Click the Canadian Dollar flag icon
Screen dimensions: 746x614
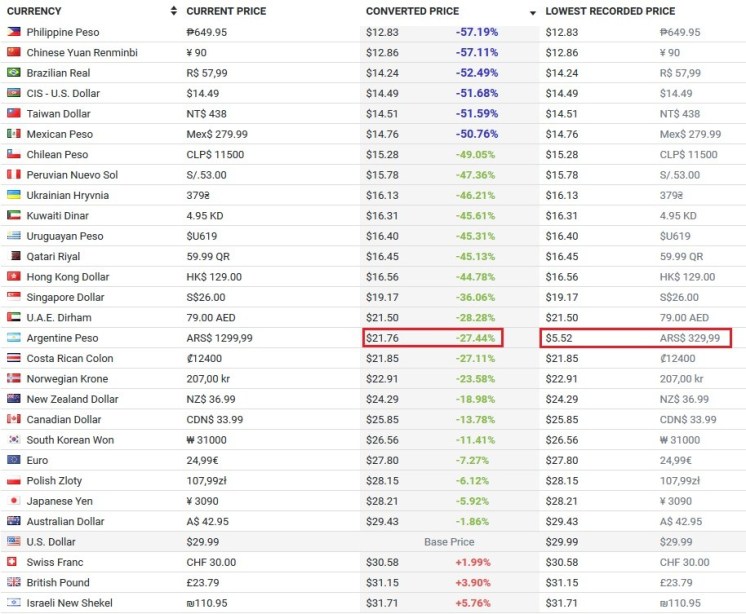[x=14, y=419]
